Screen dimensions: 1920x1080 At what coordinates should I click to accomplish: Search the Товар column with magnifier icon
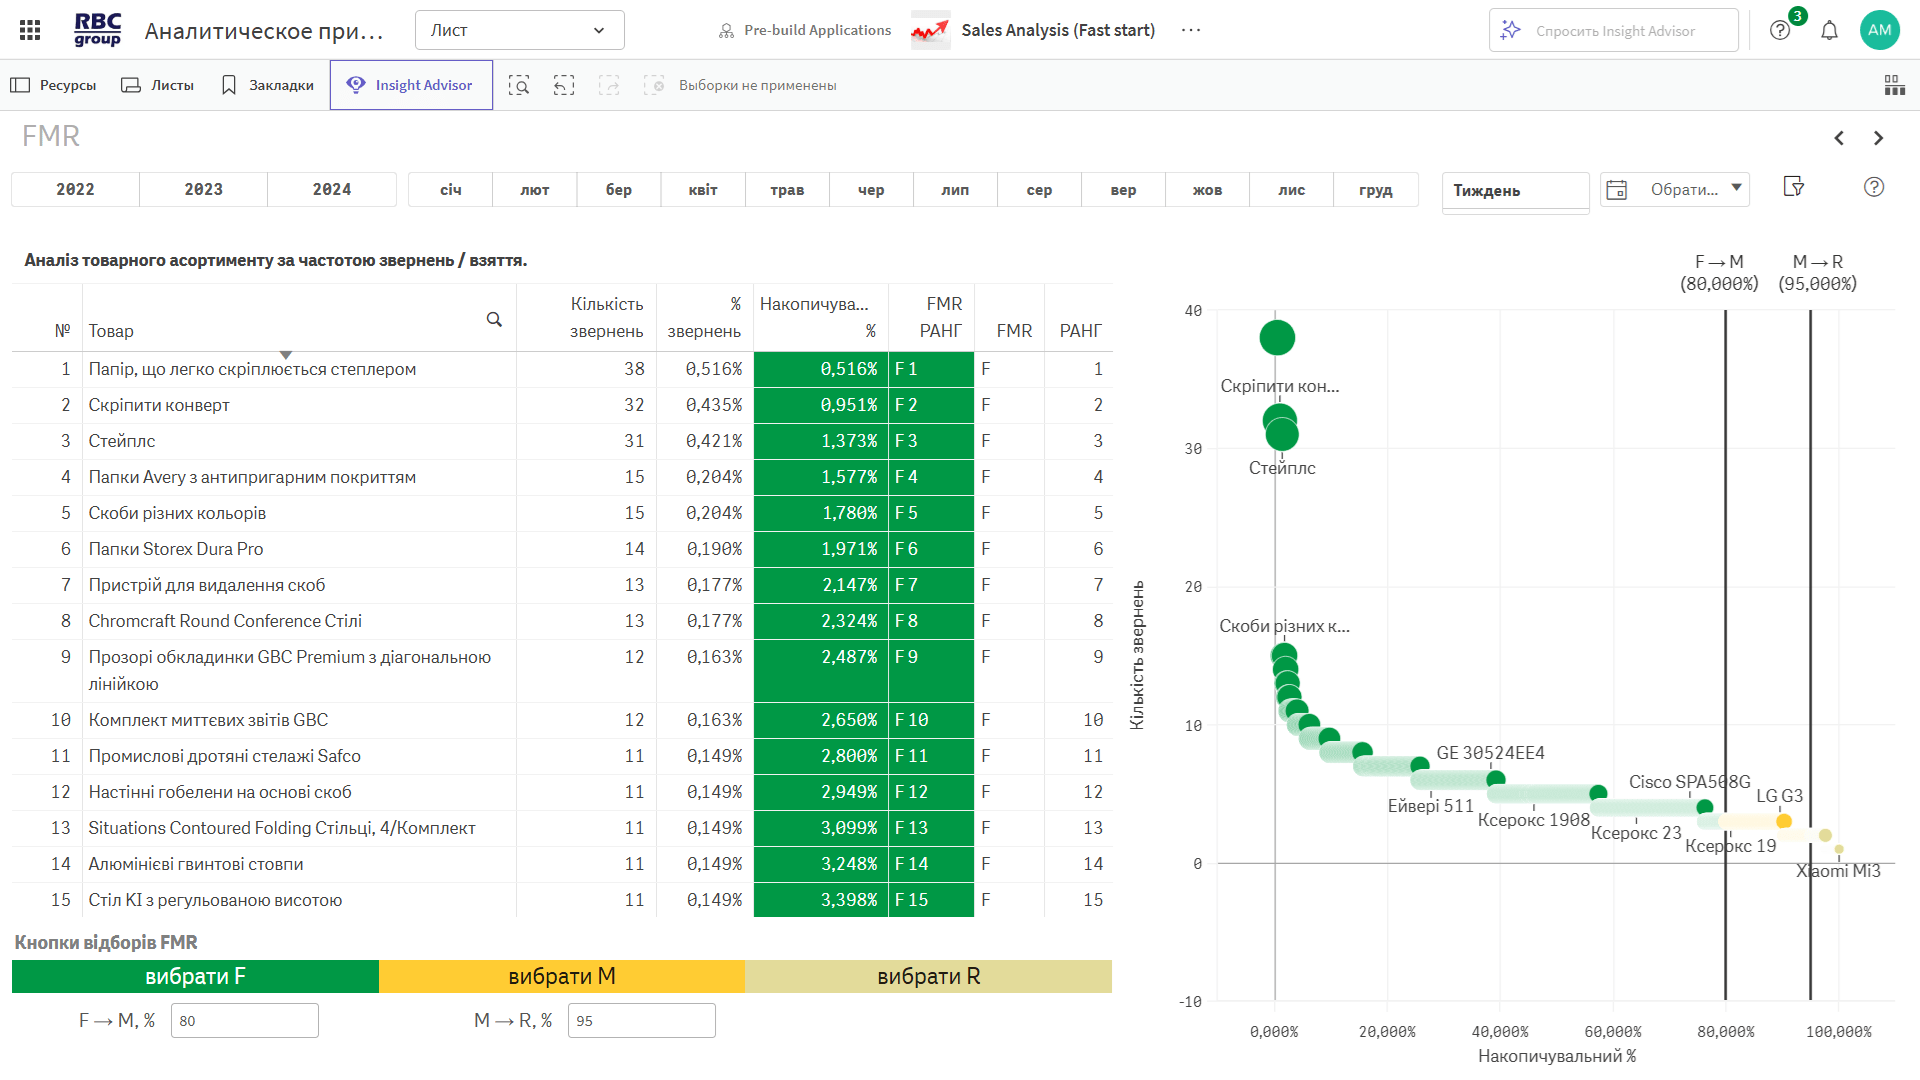click(x=494, y=319)
